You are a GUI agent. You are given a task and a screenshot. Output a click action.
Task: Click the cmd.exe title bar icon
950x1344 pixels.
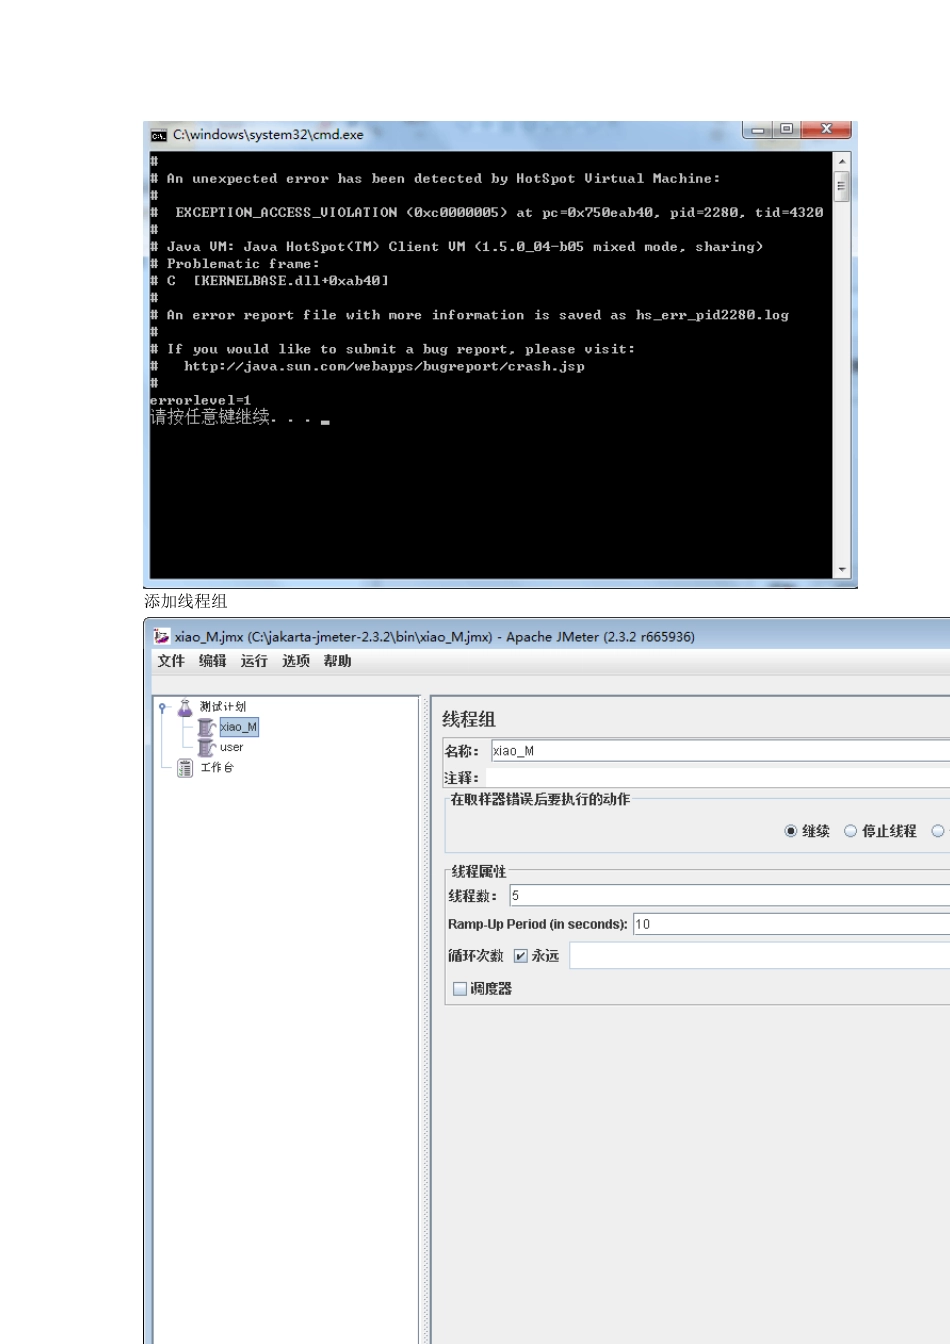pos(159,135)
